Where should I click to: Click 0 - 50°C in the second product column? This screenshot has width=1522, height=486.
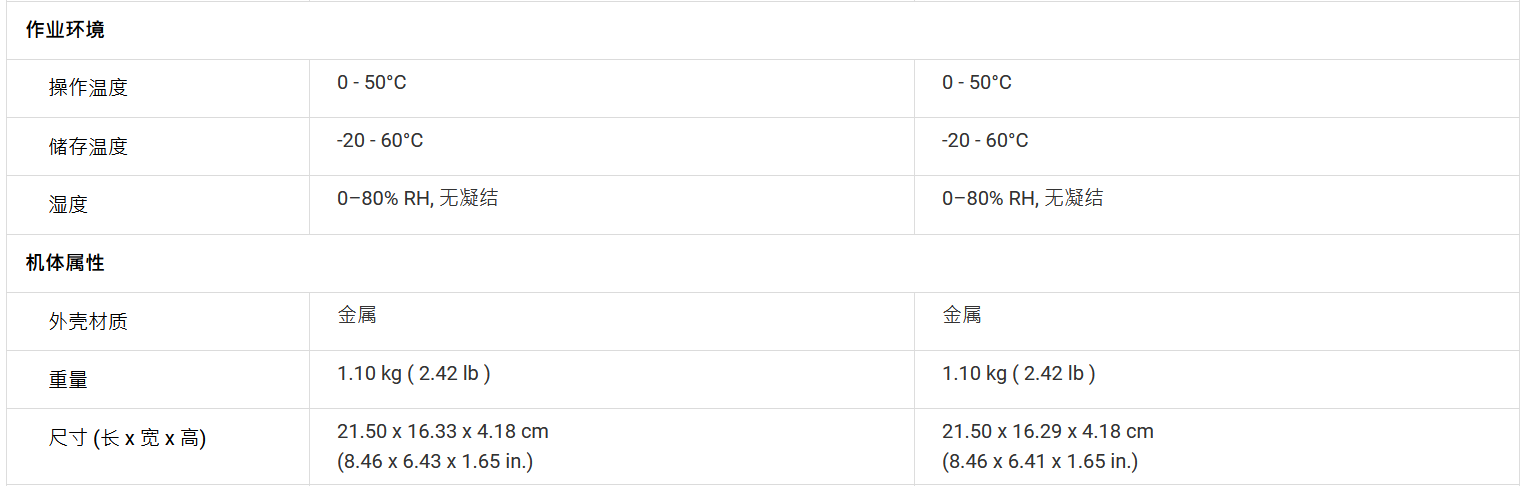tap(976, 83)
